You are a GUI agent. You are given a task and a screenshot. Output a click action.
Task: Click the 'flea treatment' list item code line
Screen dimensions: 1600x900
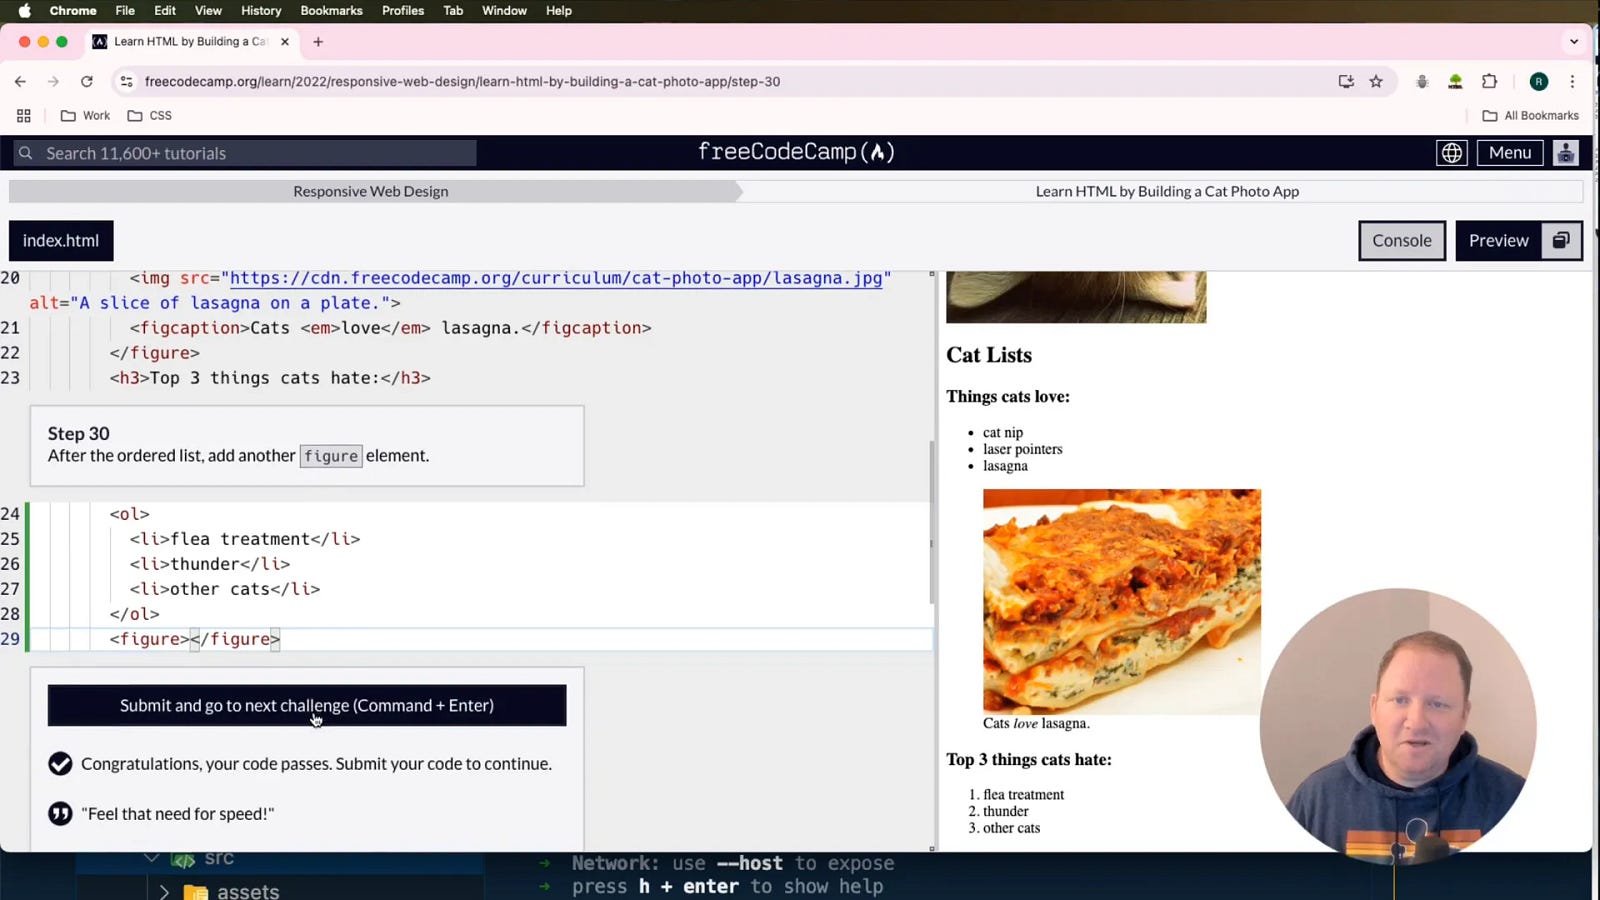[x=245, y=539]
